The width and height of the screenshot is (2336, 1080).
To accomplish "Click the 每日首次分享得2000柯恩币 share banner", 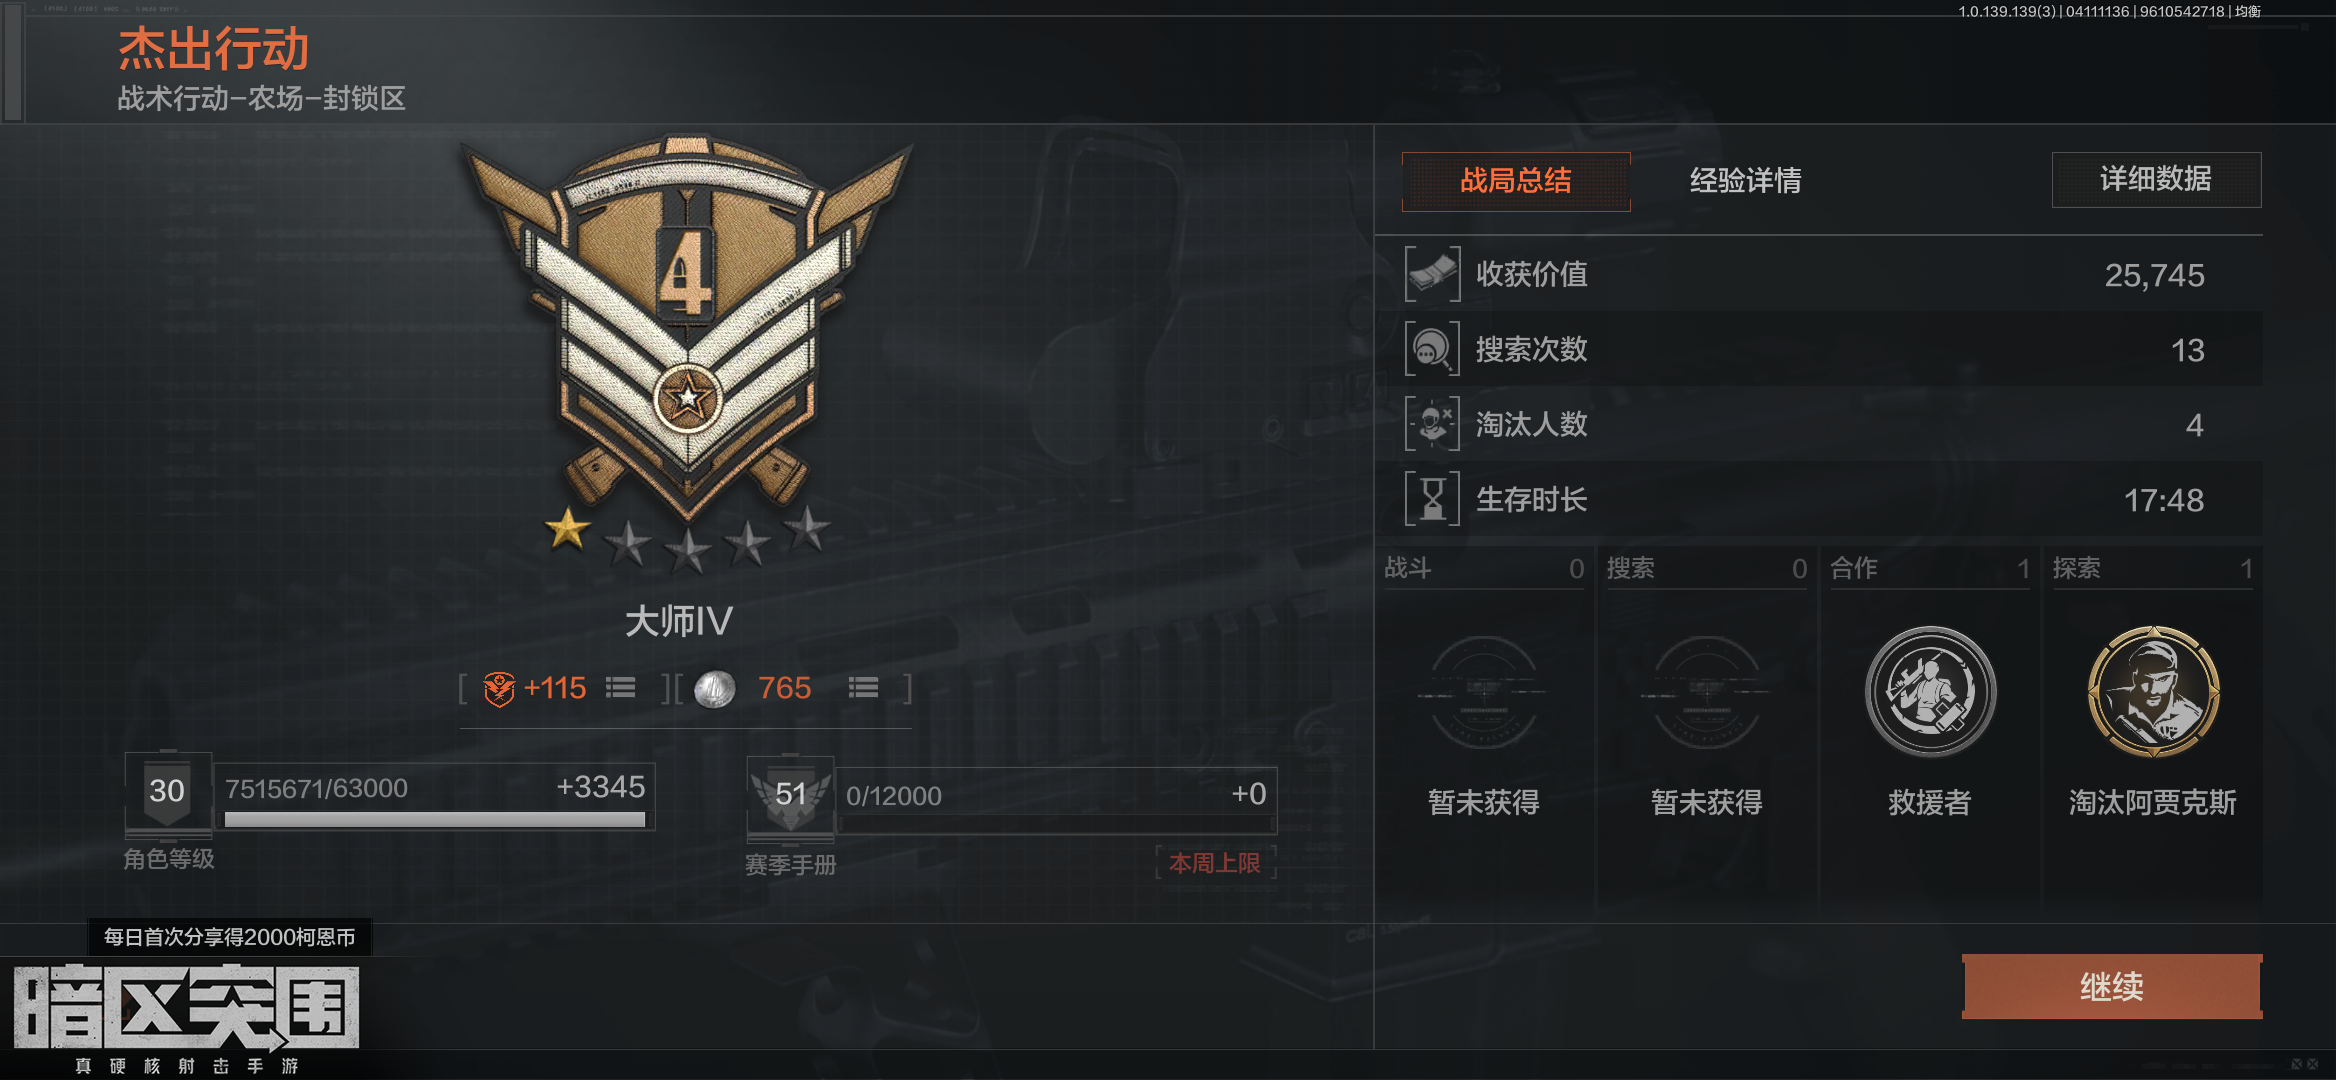I will [230, 937].
